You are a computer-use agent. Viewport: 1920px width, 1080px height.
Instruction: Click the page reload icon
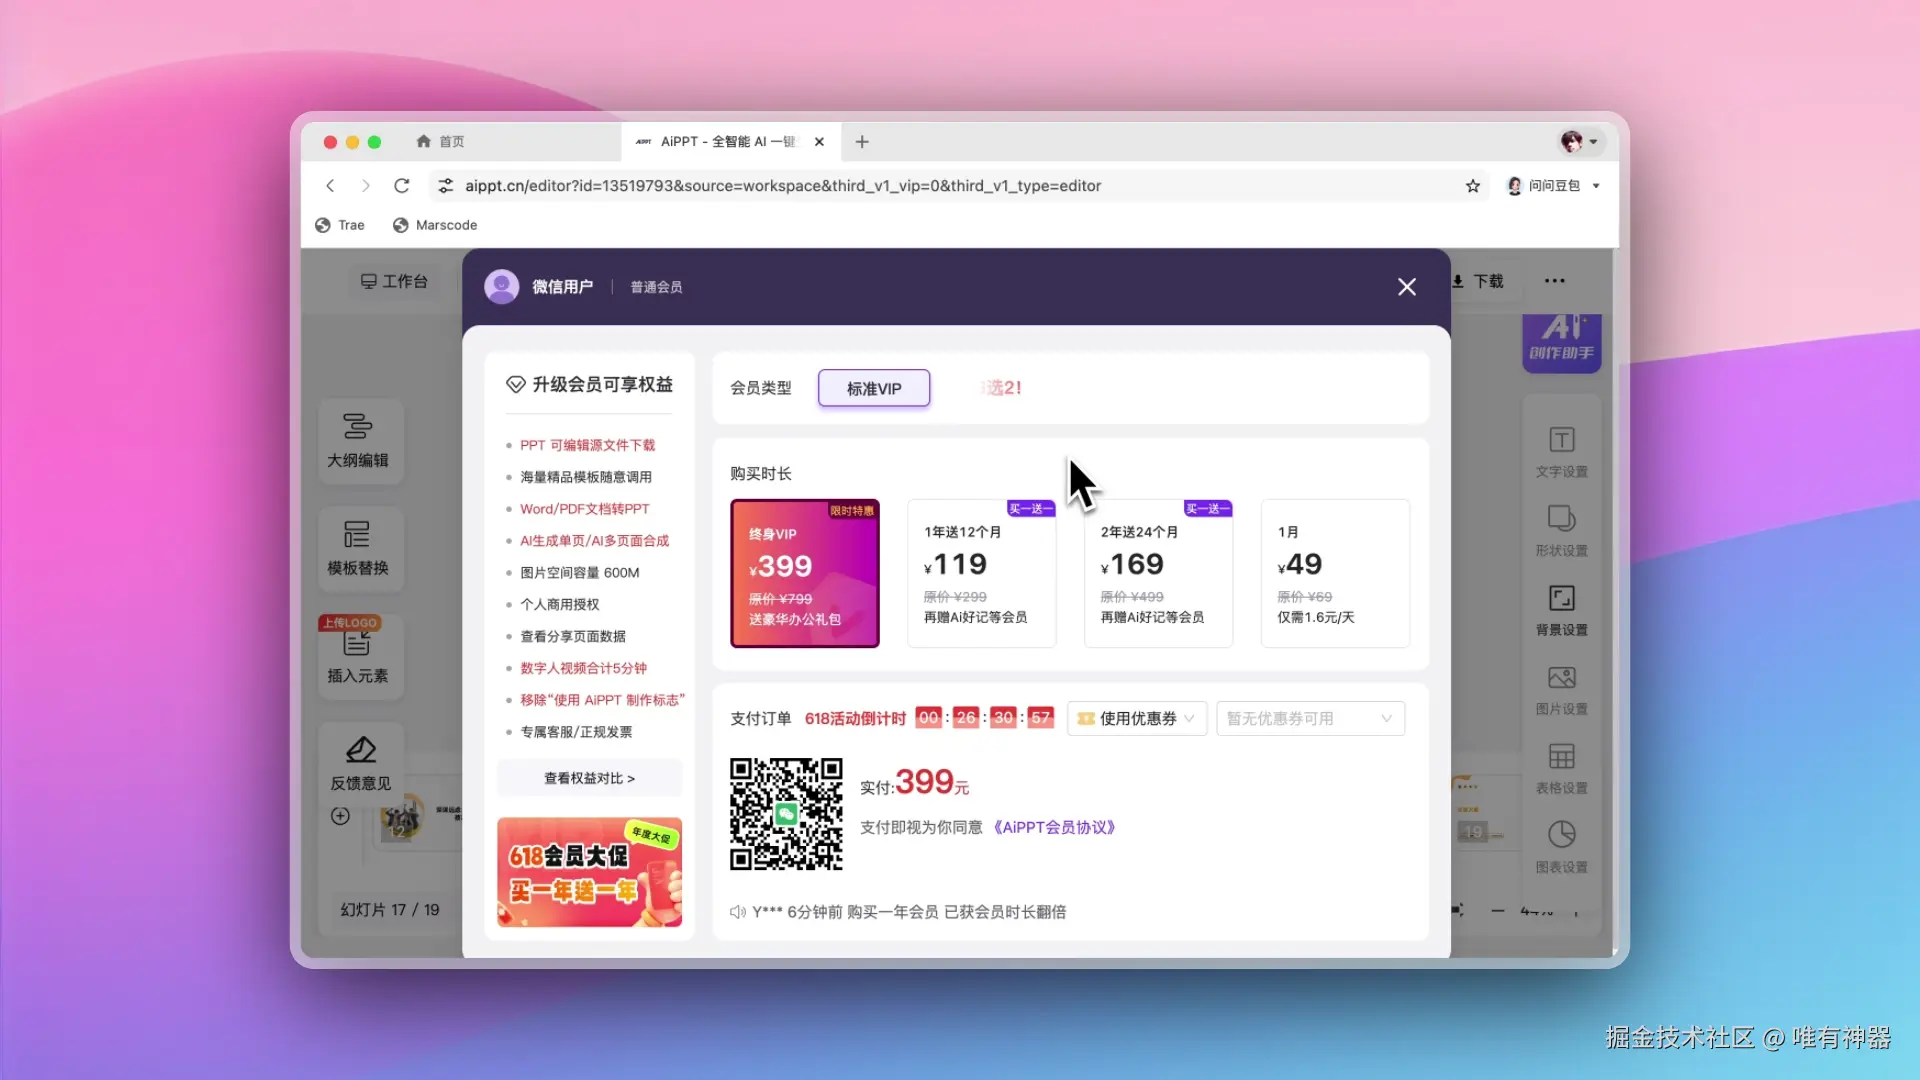[x=401, y=186]
